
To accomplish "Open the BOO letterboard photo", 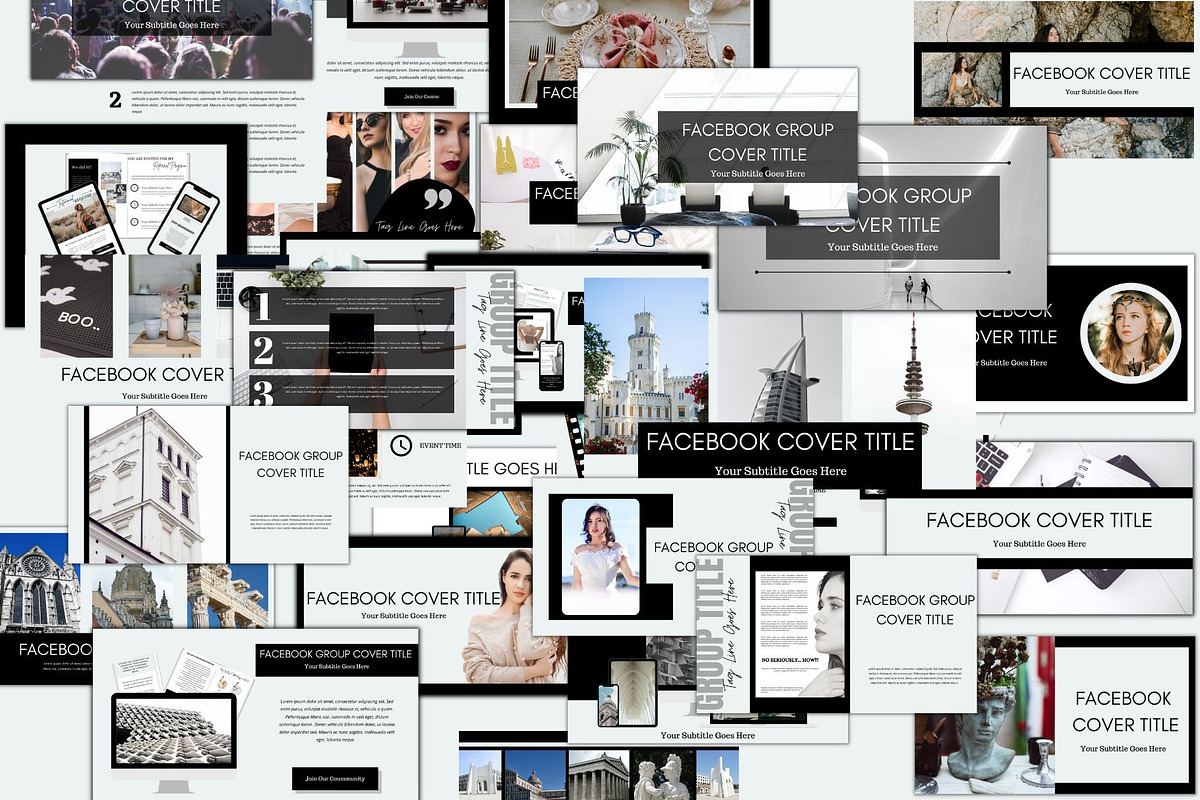I will click(77, 305).
